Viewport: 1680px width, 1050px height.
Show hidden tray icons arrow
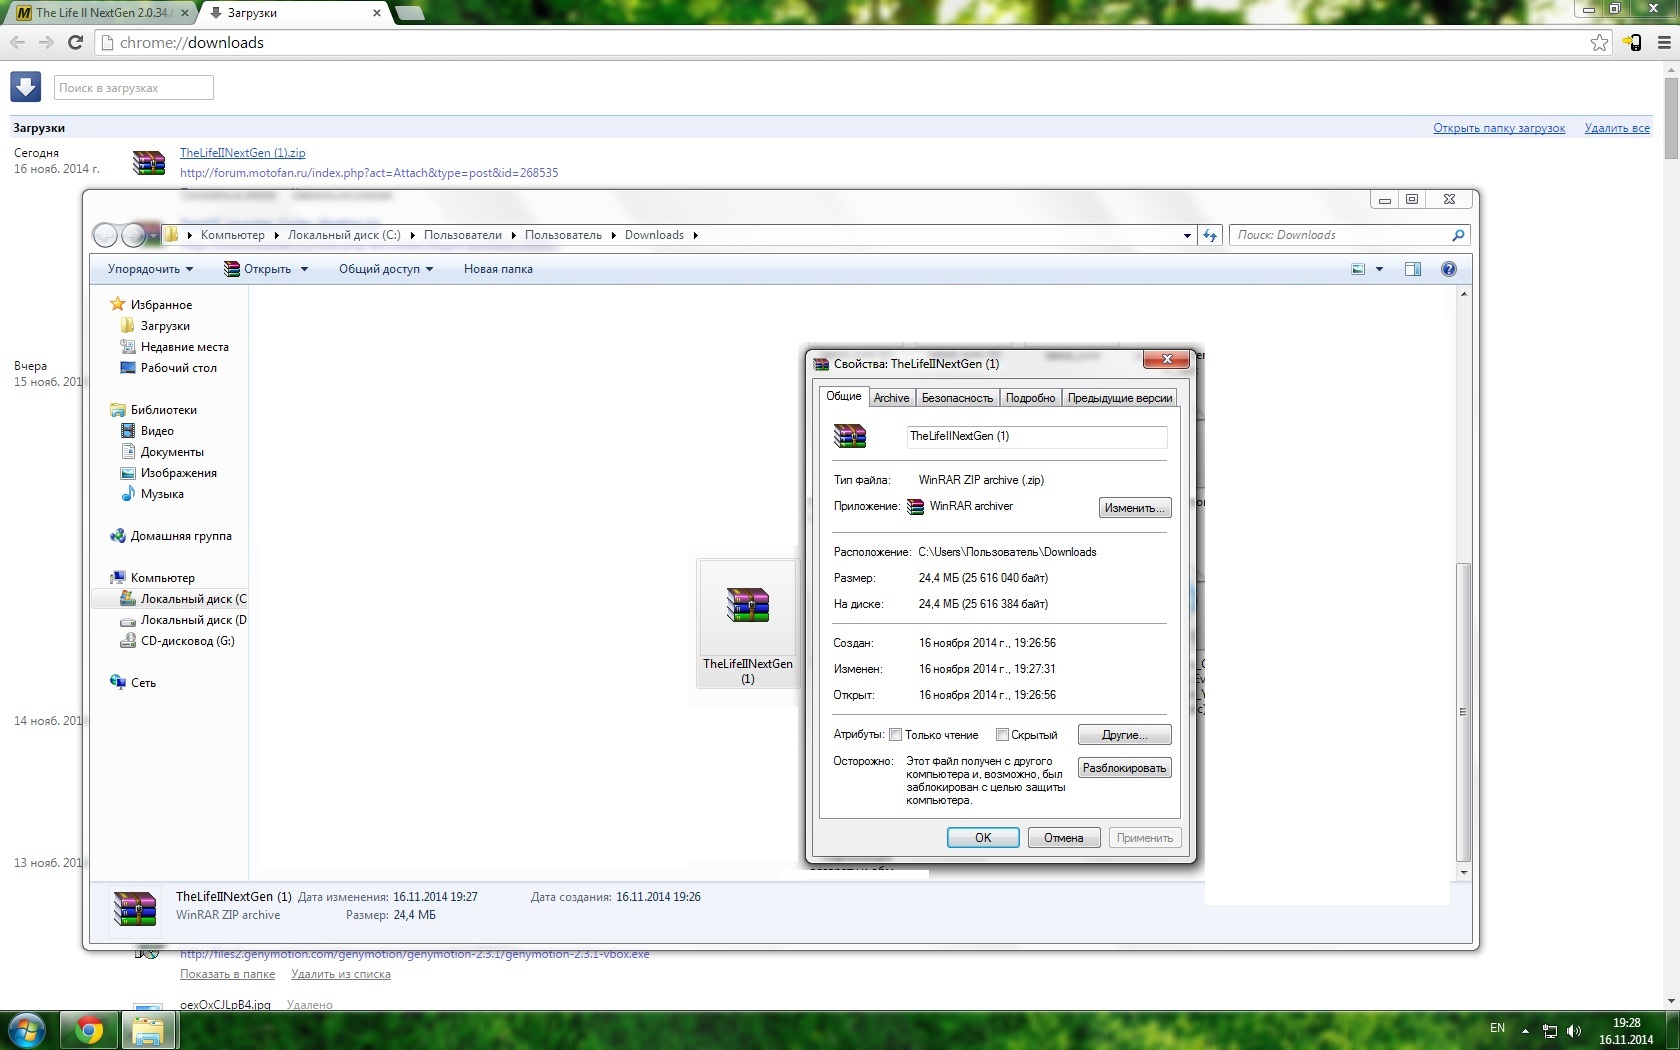click(1525, 1030)
